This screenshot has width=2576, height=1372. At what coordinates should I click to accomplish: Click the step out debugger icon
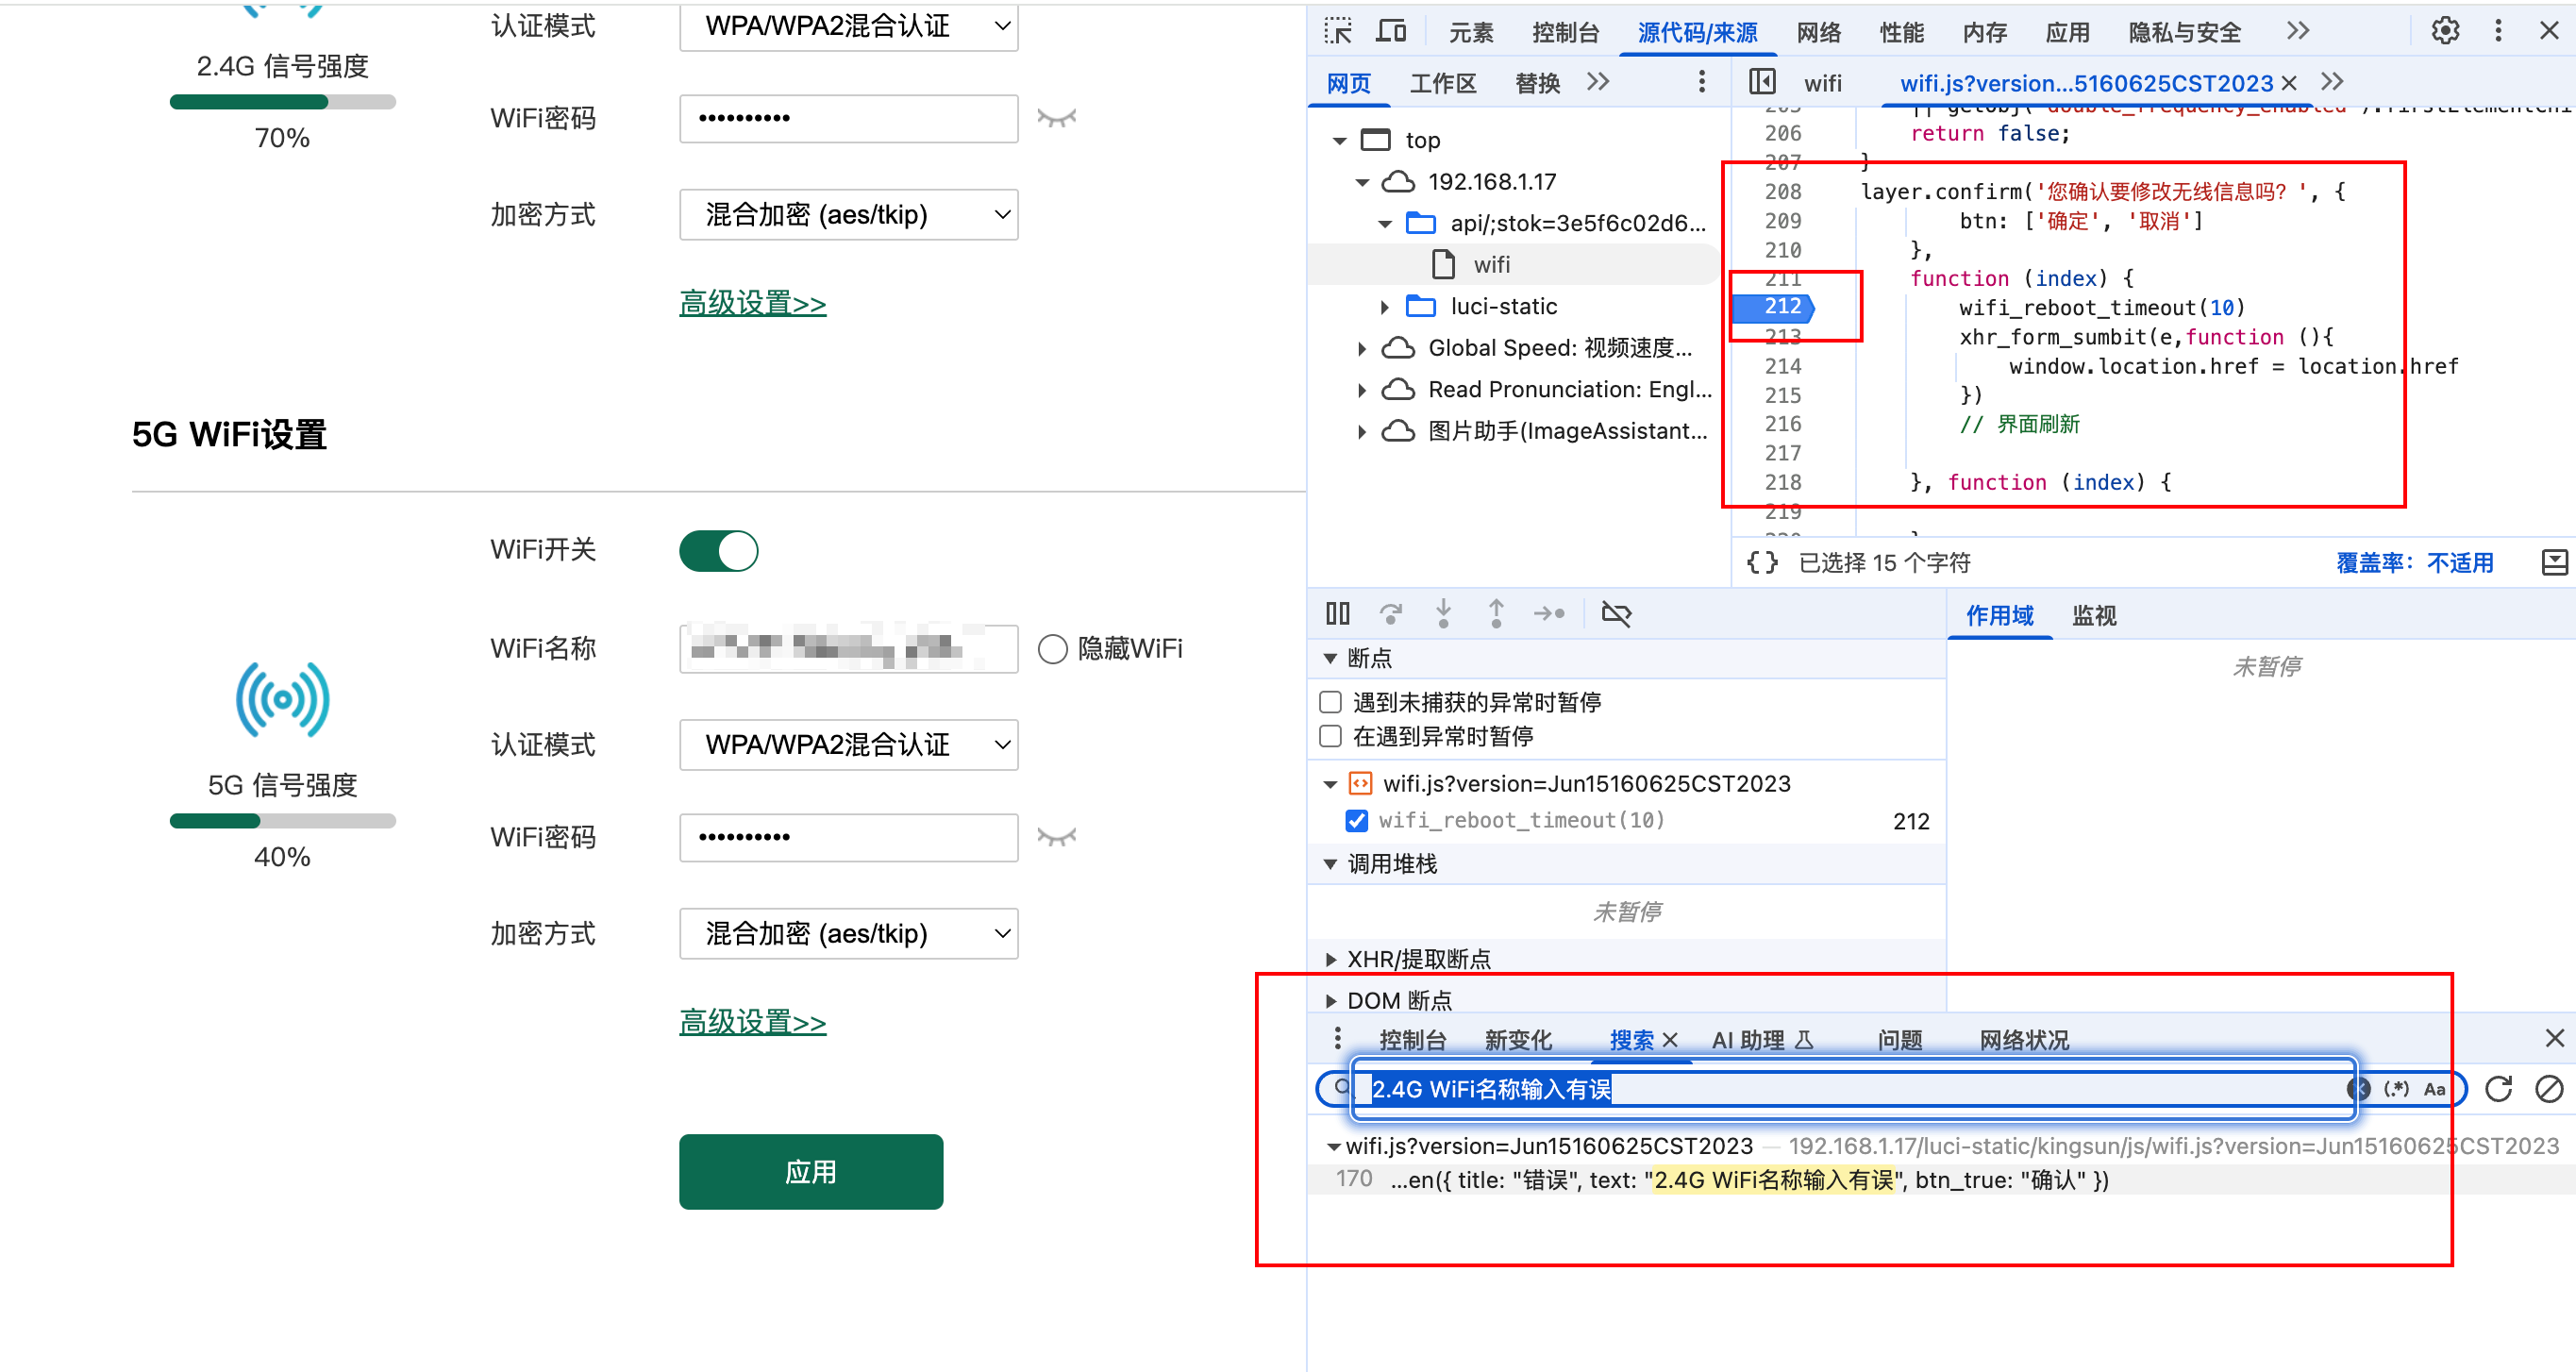(x=1496, y=613)
